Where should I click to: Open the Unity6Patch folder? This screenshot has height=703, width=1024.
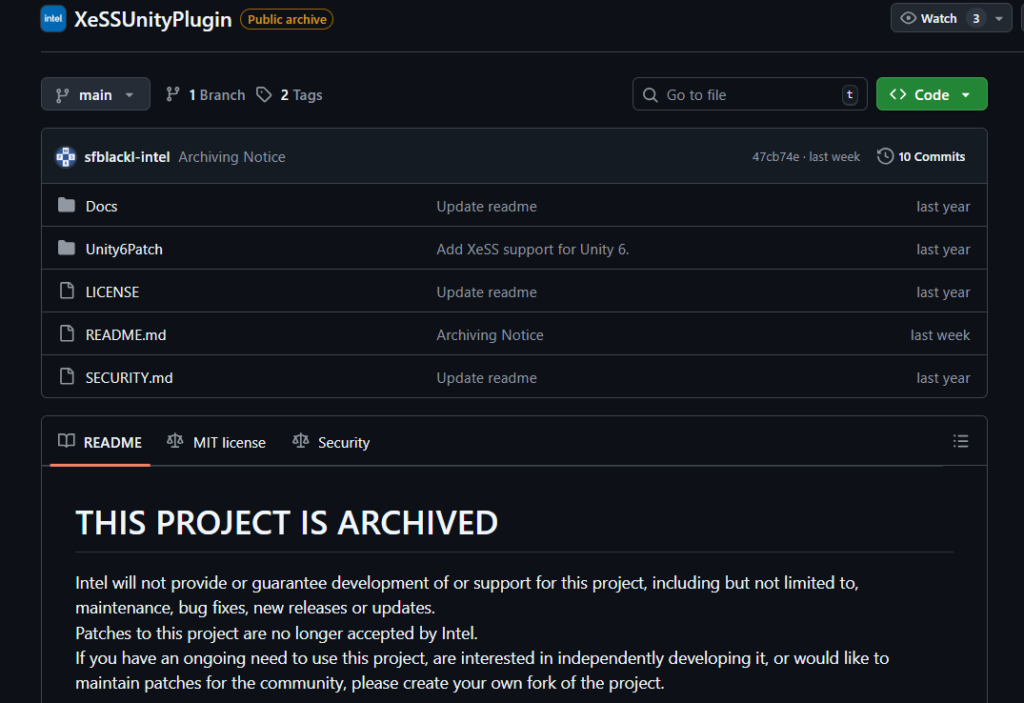click(124, 249)
